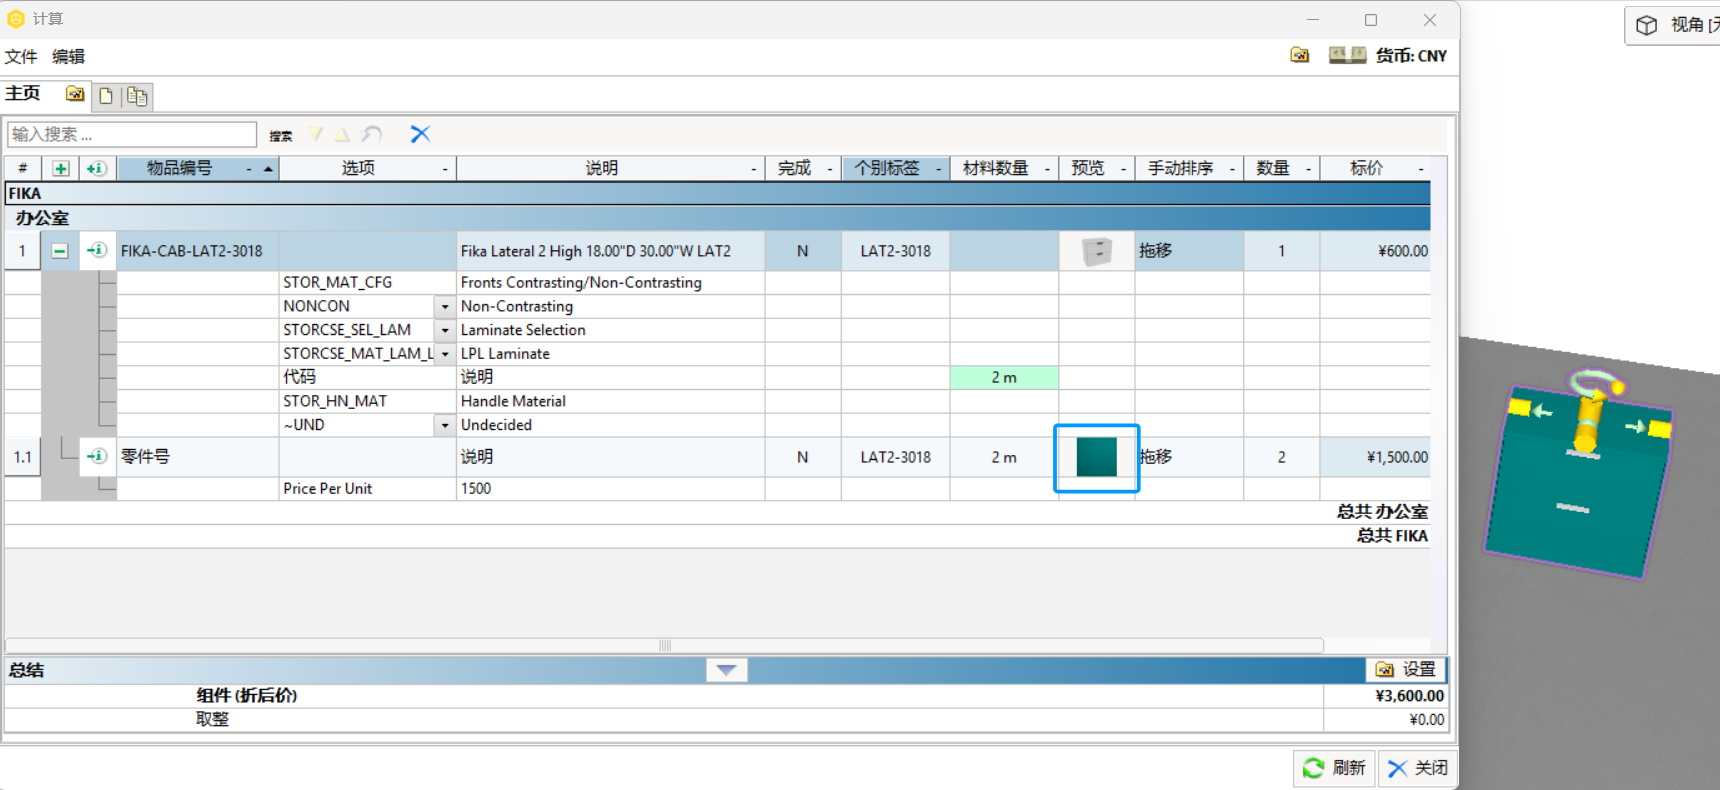This screenshot has width=1720, height=790.
Task: Click the 手动排序 column header
Action: 1189,168
